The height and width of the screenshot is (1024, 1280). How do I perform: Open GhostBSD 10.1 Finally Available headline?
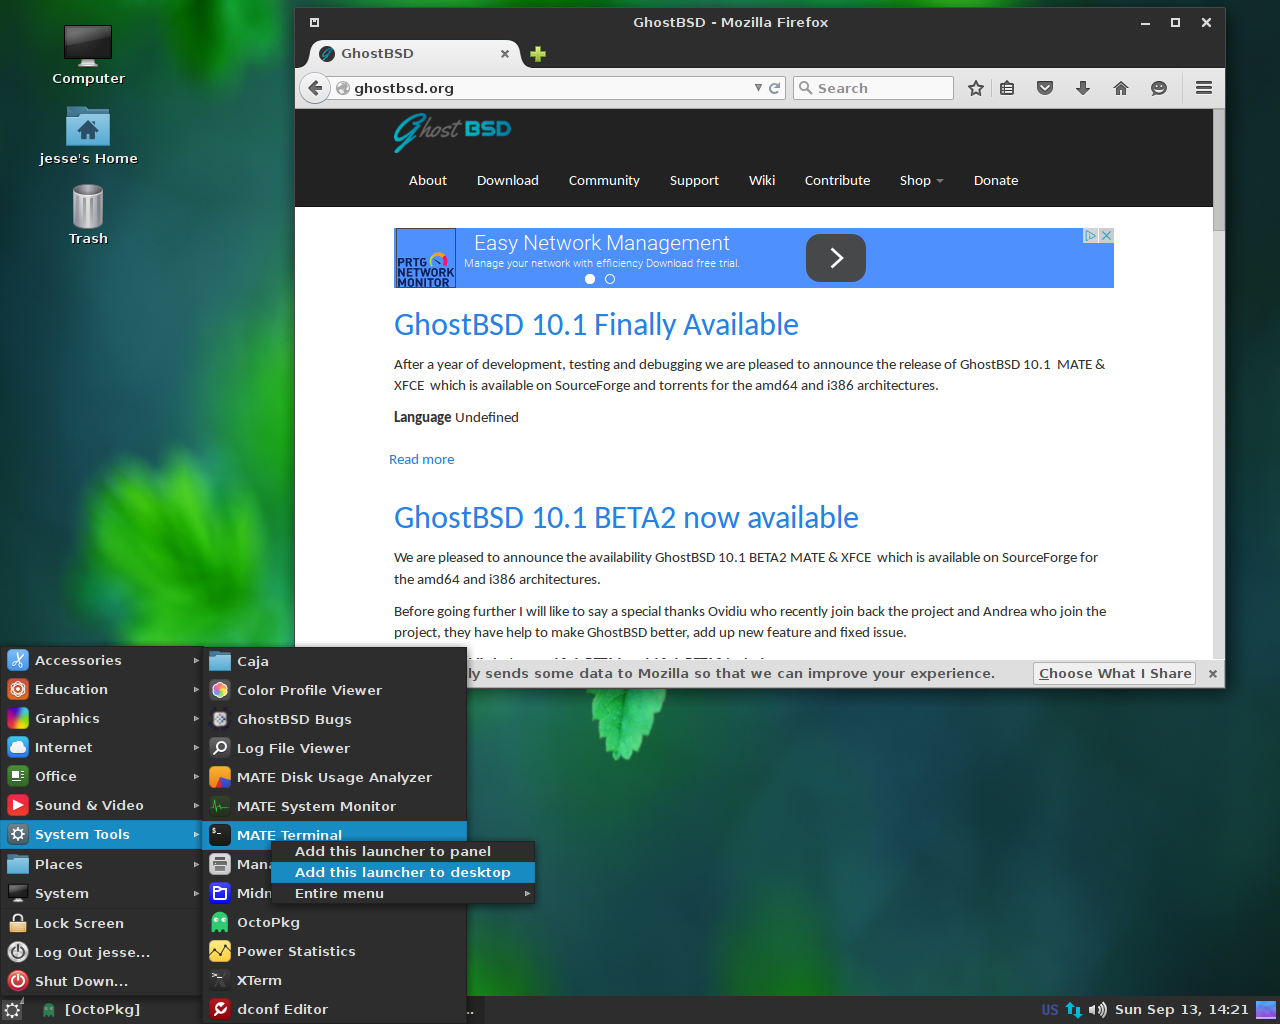click(x=596, y=325)
